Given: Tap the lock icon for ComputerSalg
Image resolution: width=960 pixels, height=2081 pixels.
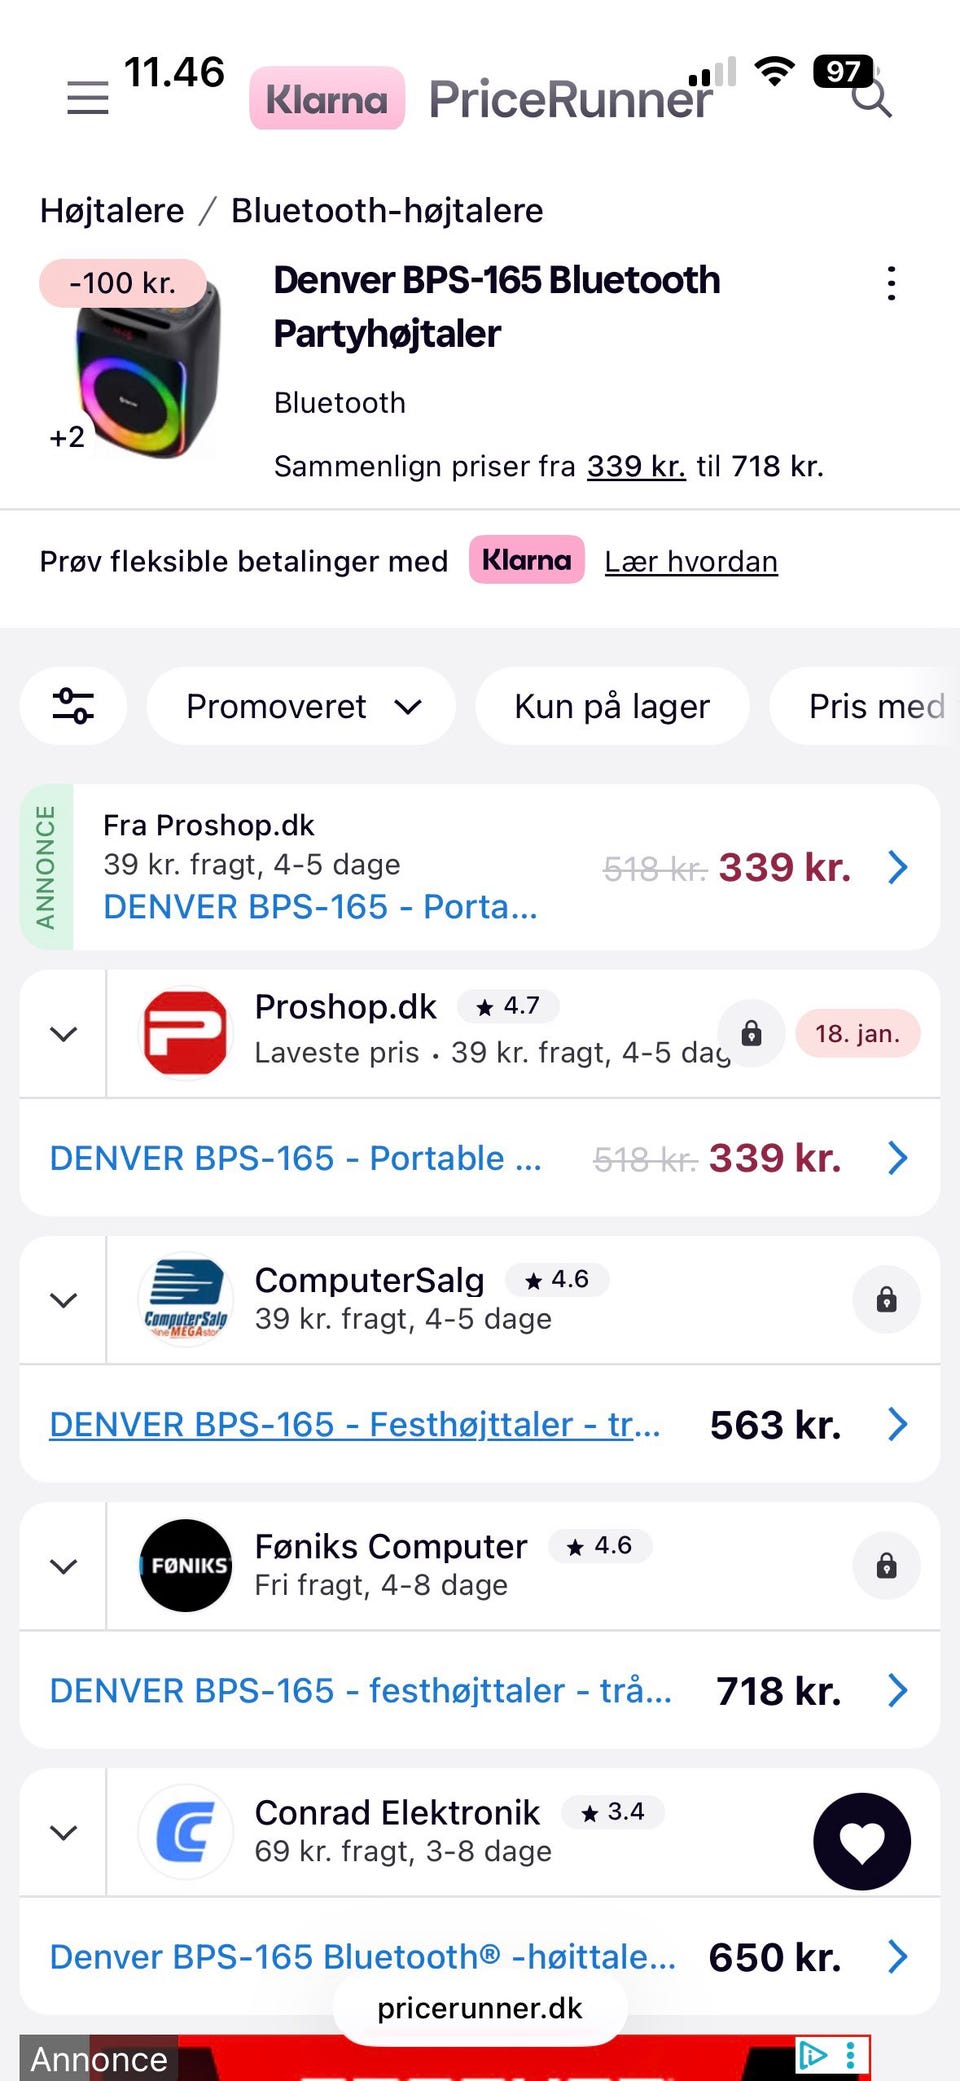Looking at the screenshot, I should (x=886, y=1299).
